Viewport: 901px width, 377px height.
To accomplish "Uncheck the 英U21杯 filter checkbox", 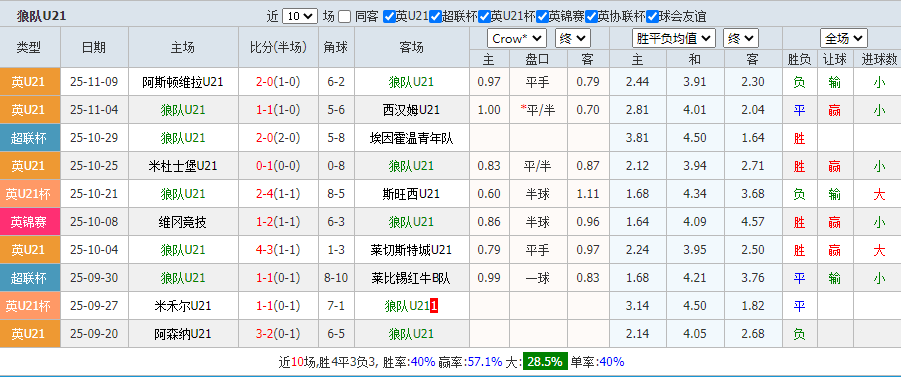I will coord(484,17).
